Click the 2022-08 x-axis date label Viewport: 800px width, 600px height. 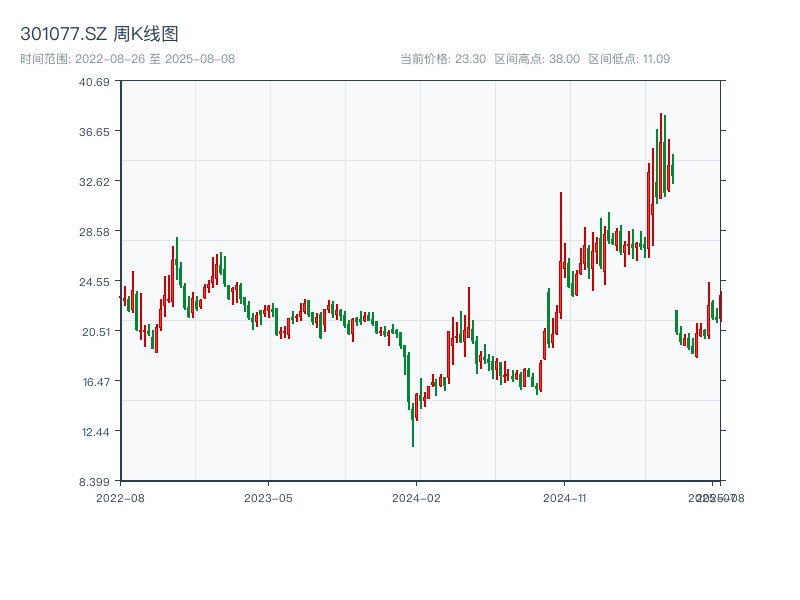click(120, 497)
